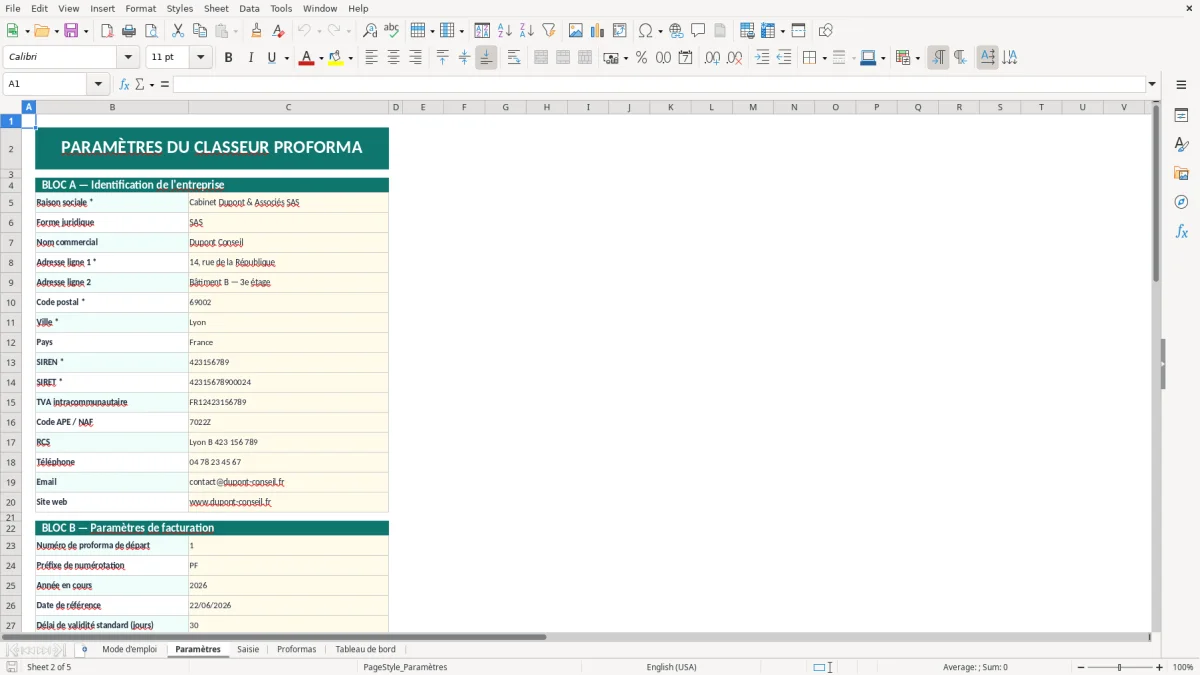Switch to the Mode d'emploi tab
The width and height of the screenshot is (1200, 675).
129,649
